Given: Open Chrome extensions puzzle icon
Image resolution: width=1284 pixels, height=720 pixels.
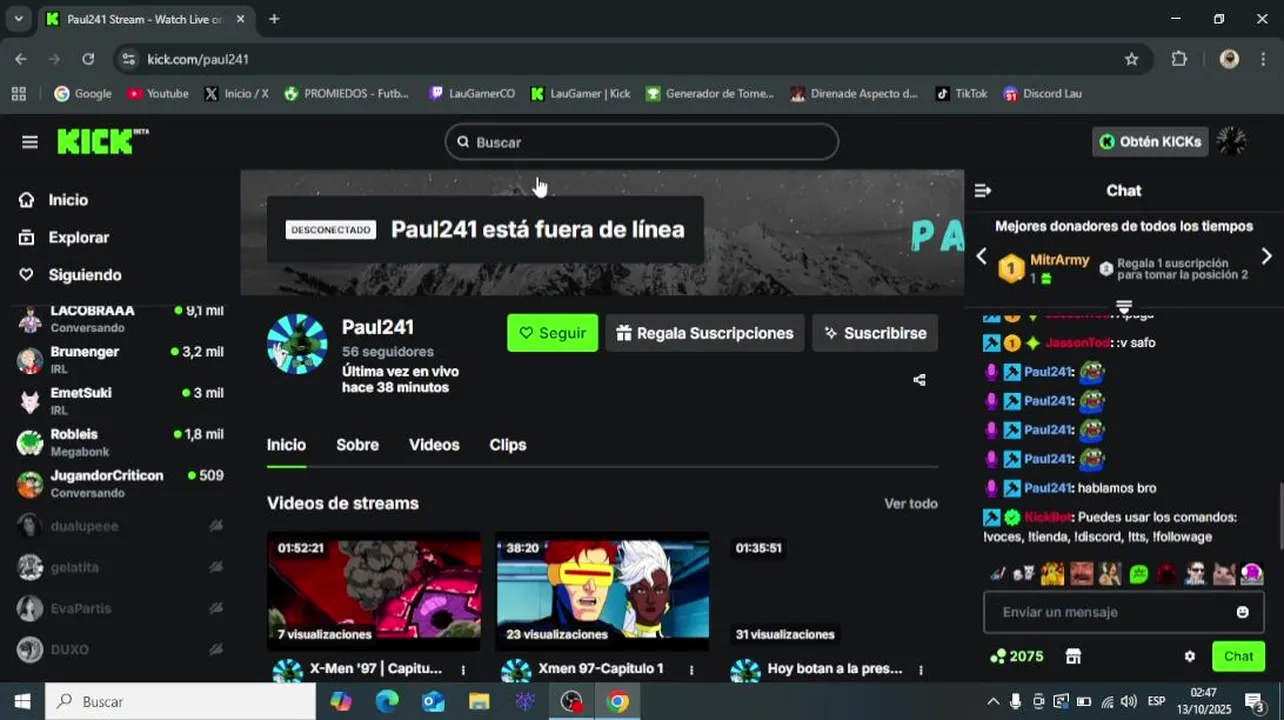Looking at the screenshot, I should (1179, 59).
